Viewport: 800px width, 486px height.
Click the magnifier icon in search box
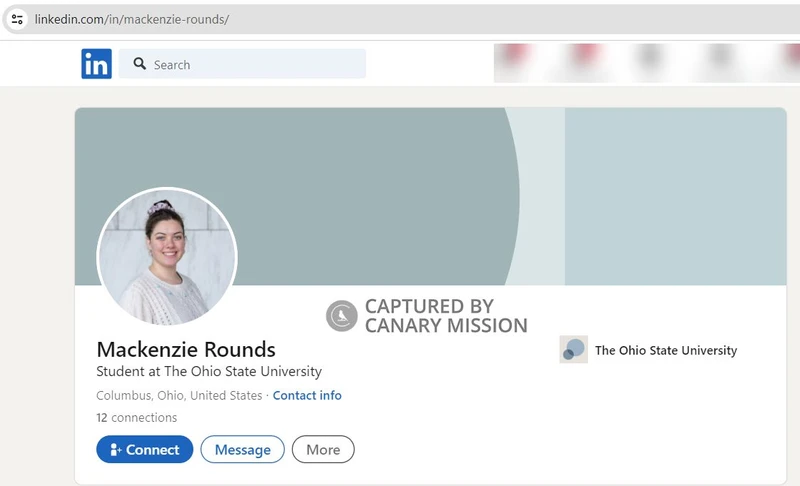coord(139,64)
